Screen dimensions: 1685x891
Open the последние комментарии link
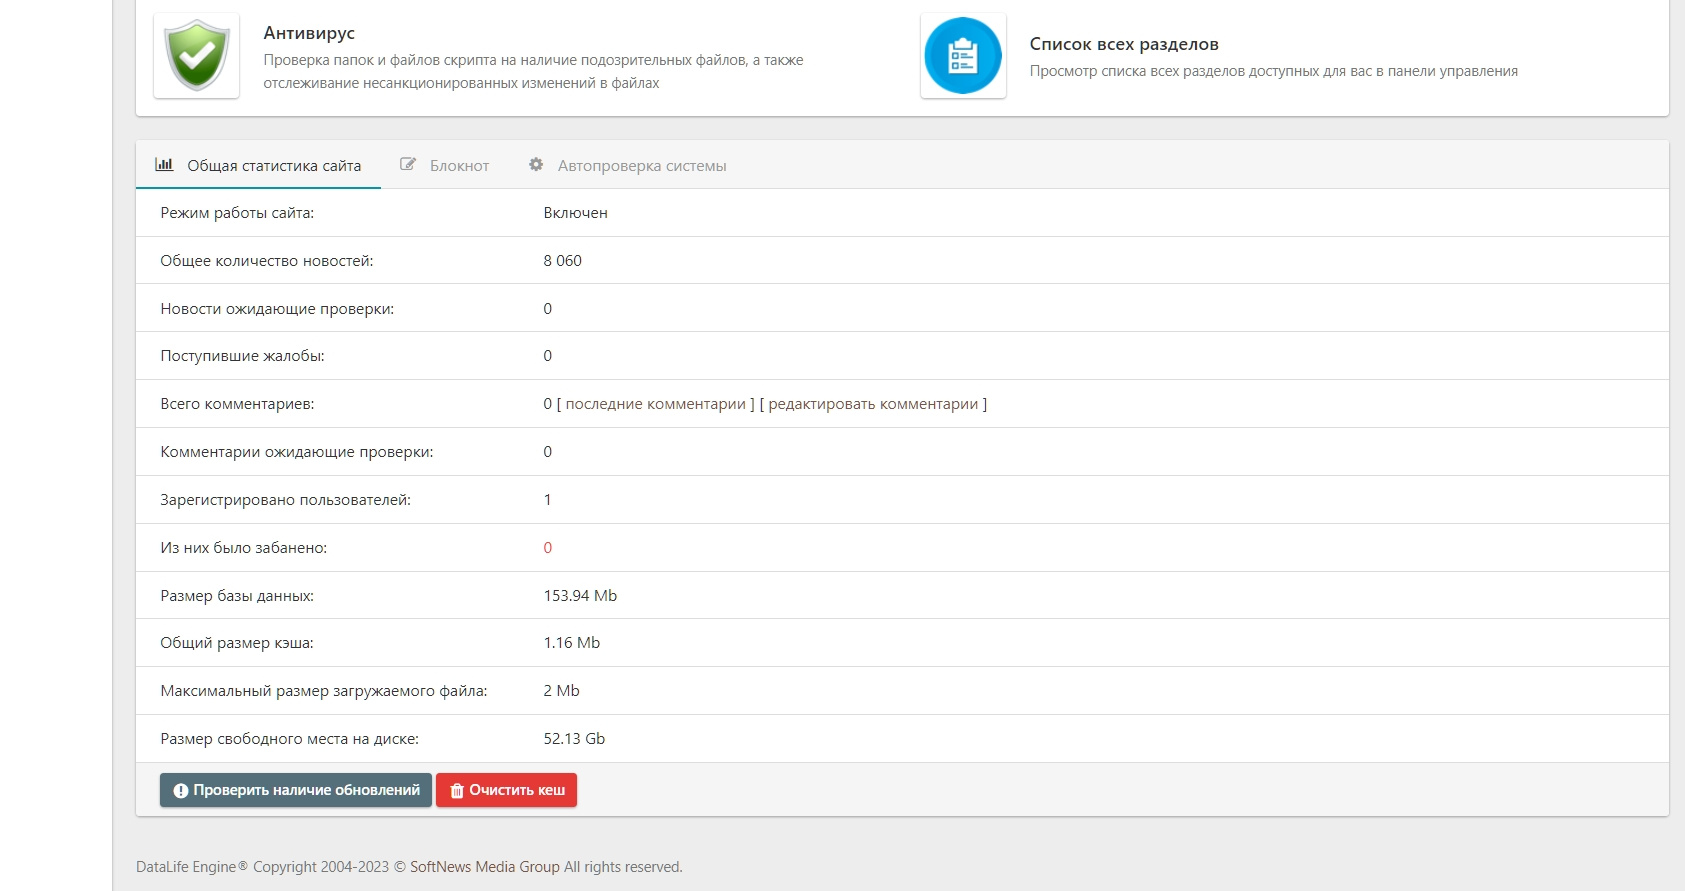tap(656, 404)
